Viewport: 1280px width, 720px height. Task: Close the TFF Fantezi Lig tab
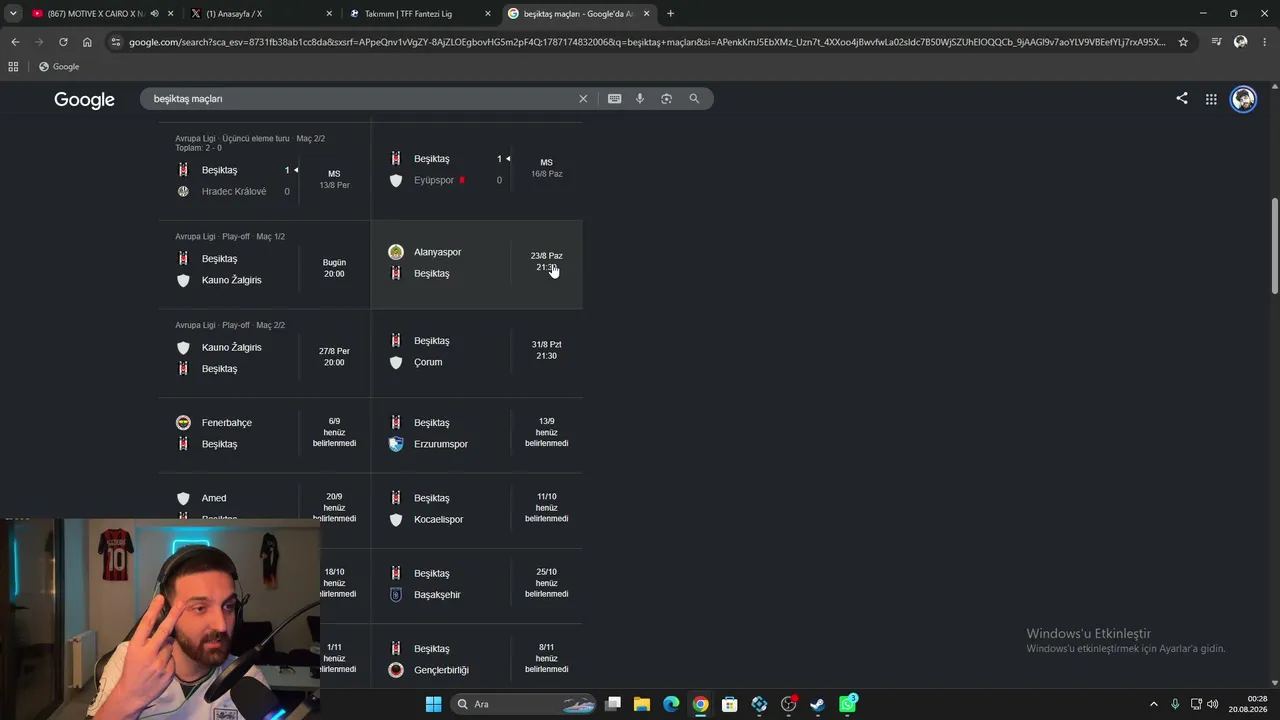pyautogui.click(x=488, y=14)
